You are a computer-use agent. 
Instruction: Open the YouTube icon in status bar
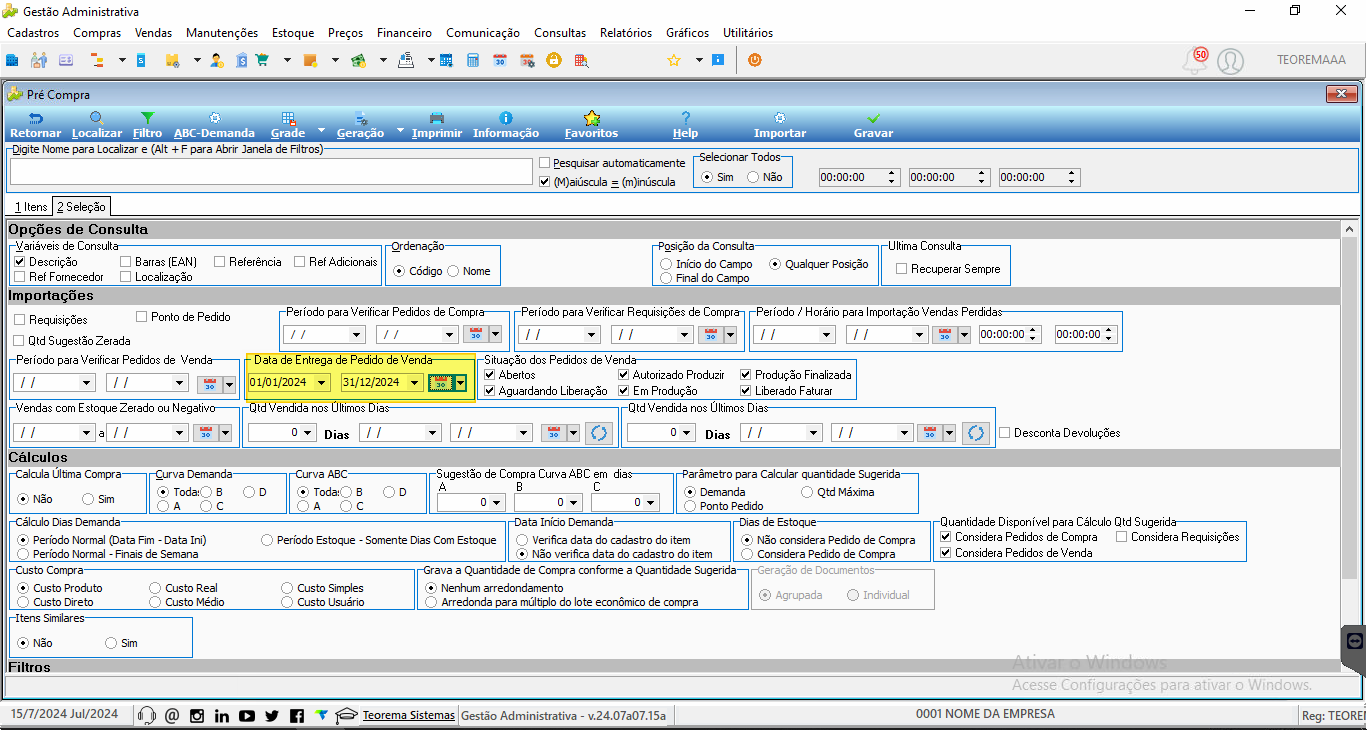pos(247,715)
